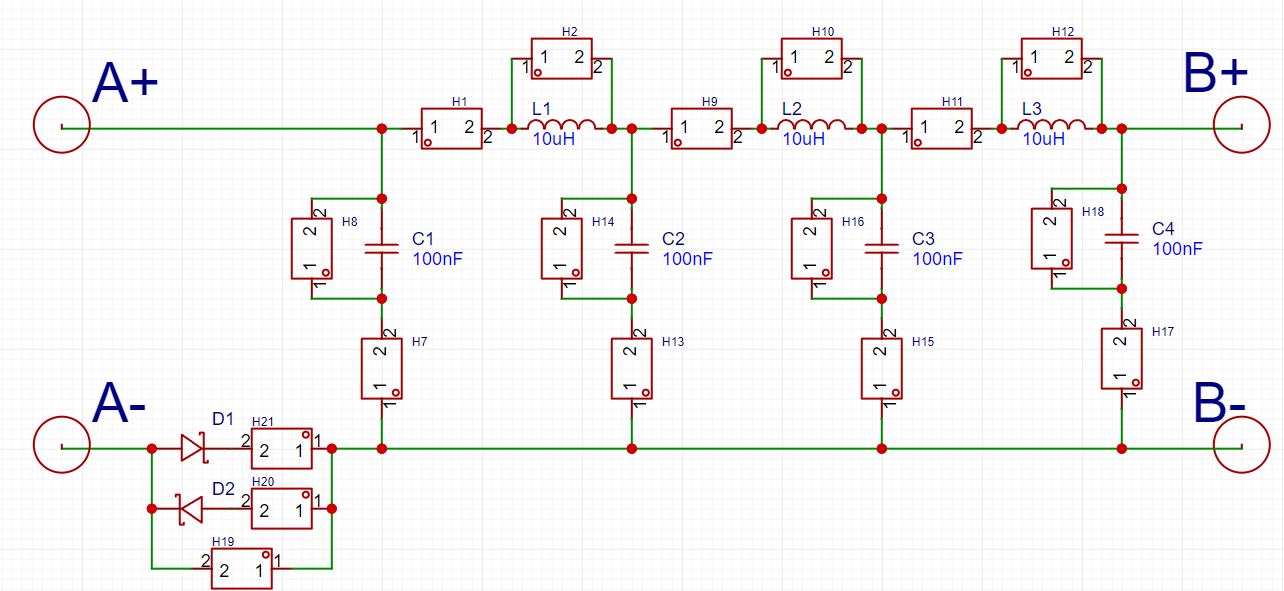This screenshot has width=1284, height=591.
Task: Select the H11 header component
Action: [x=941, y=128]
